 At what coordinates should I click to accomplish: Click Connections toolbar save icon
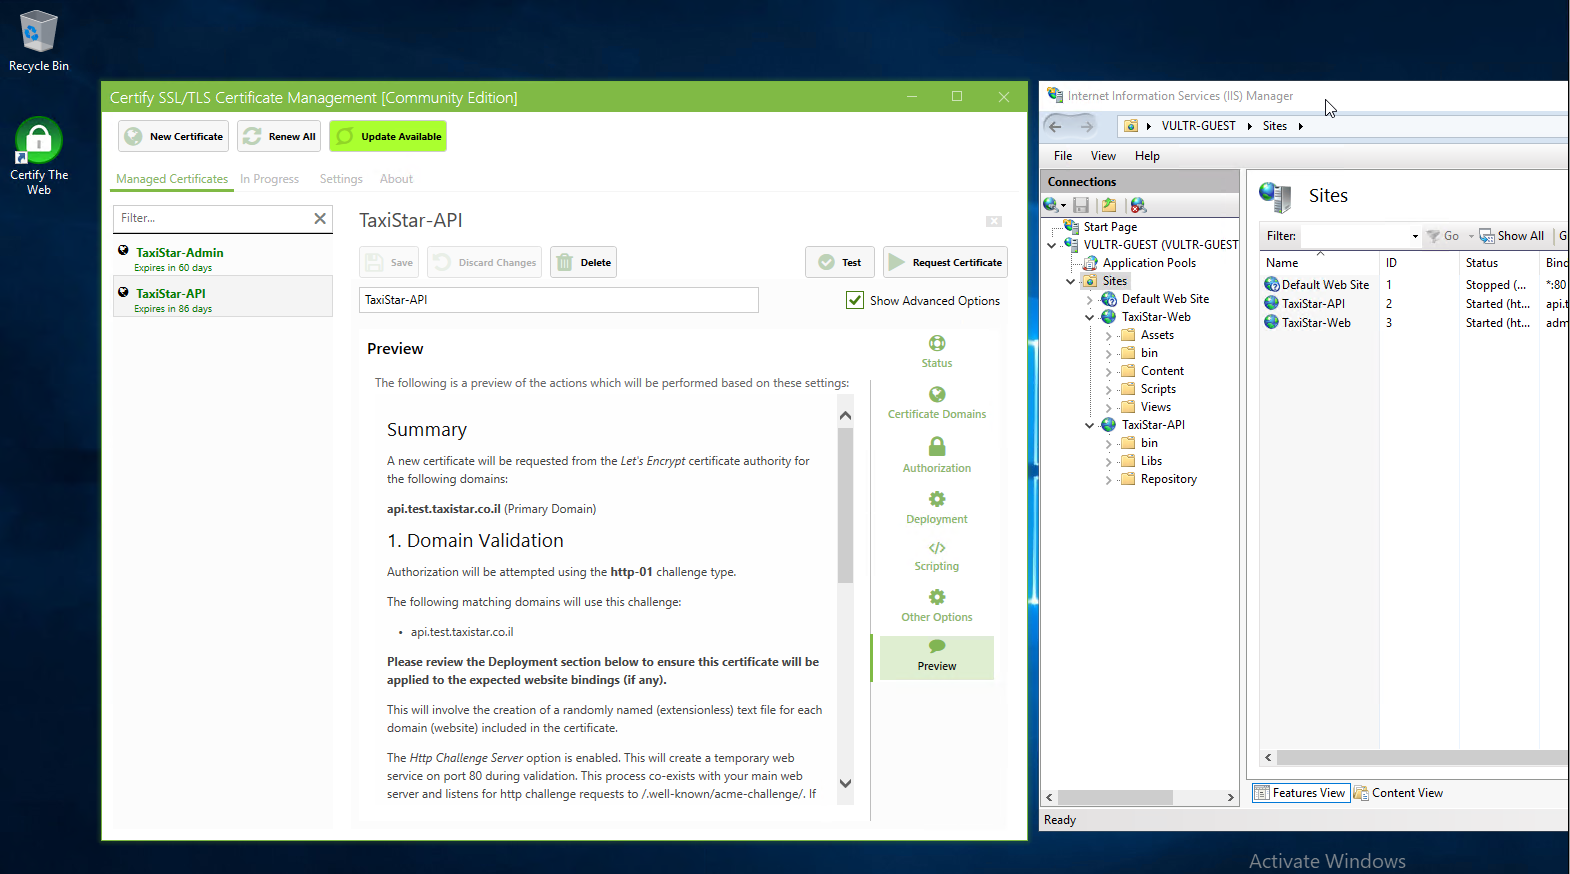point(1081,205)
